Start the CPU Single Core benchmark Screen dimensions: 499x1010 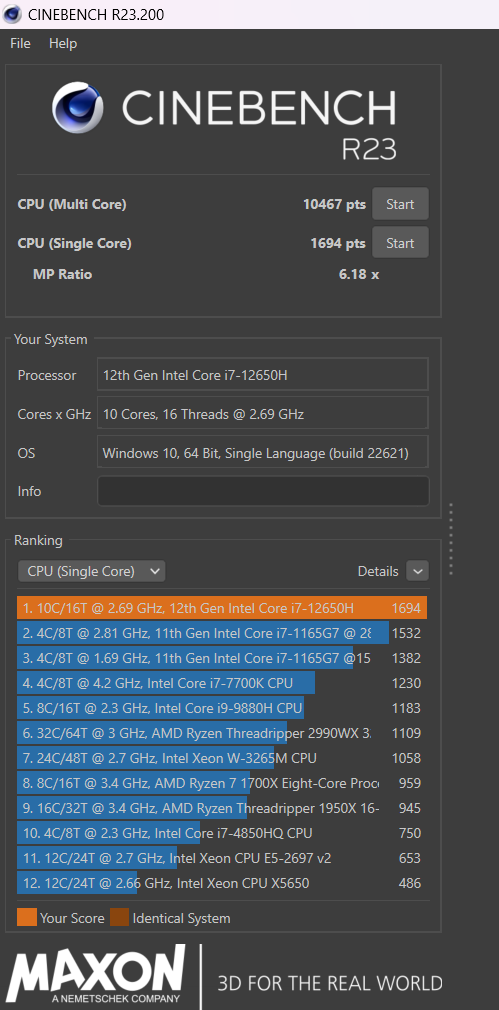click(x=400, y=243)
